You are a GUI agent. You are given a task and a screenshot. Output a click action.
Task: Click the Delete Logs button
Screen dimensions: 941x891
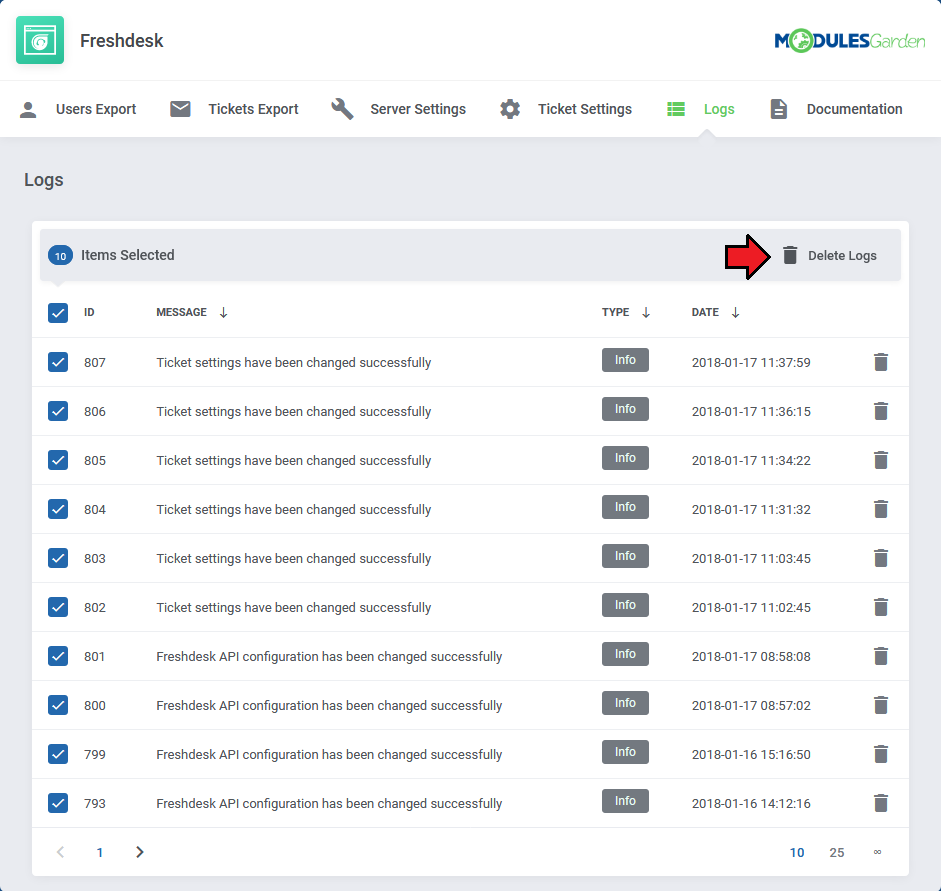click(829, 256)
